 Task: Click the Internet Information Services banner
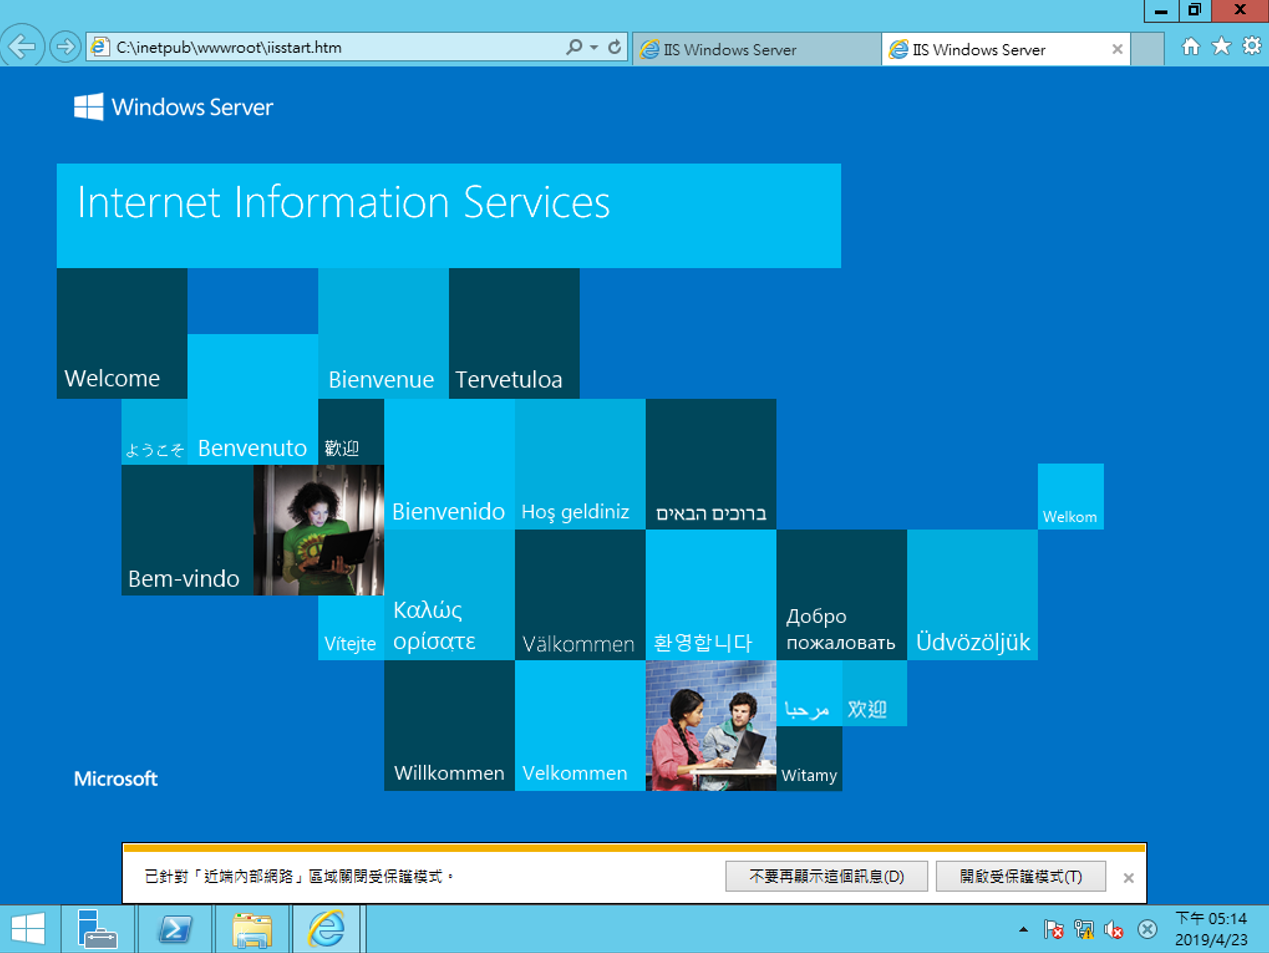click(x=449, y=216)
